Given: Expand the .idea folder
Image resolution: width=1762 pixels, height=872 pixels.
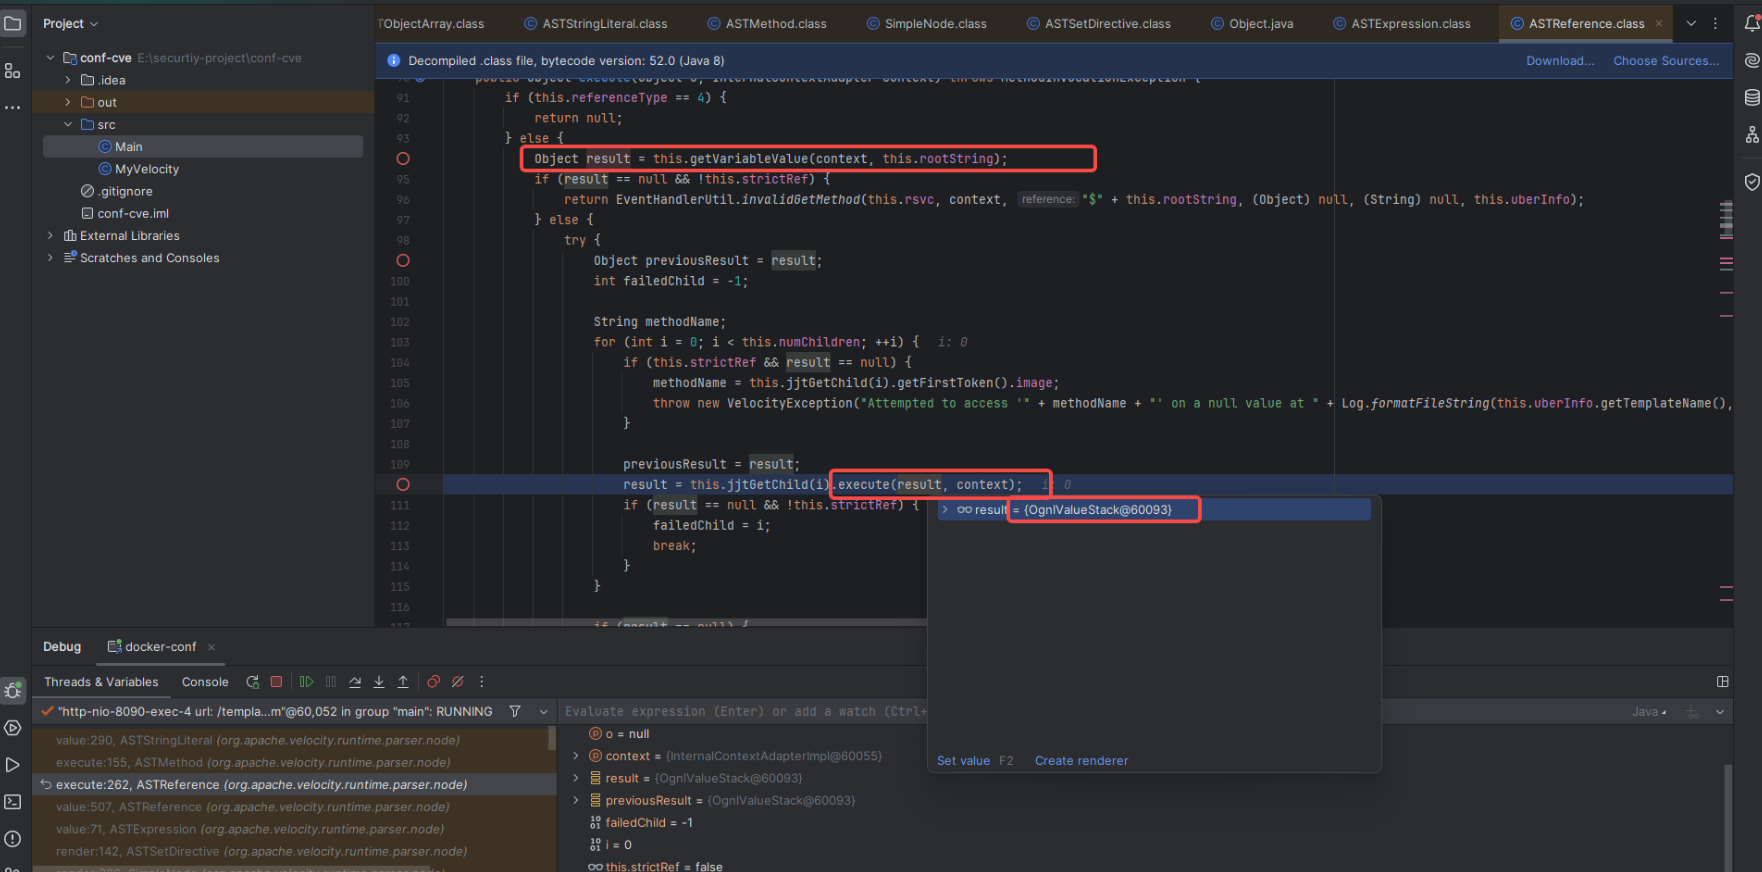Looking at the screenshot, I should click(x=68, y=80).
